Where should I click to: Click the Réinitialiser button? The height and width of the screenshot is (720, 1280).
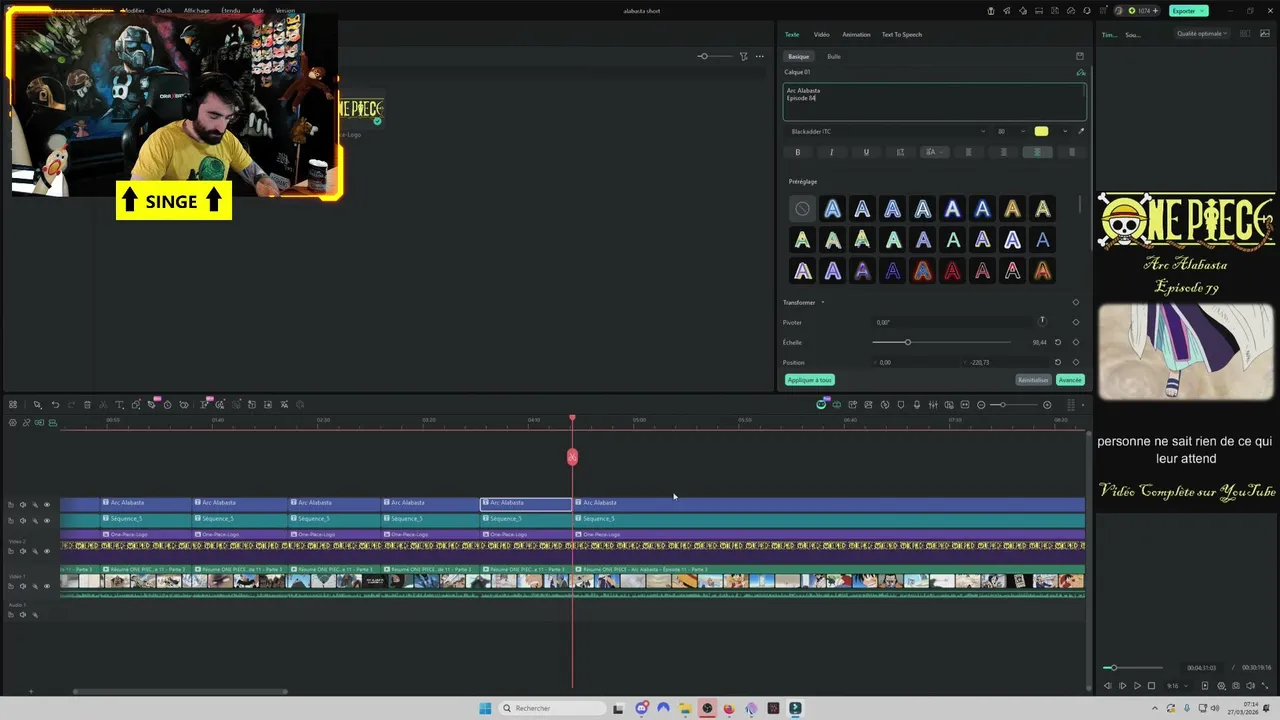(1033, 380)
